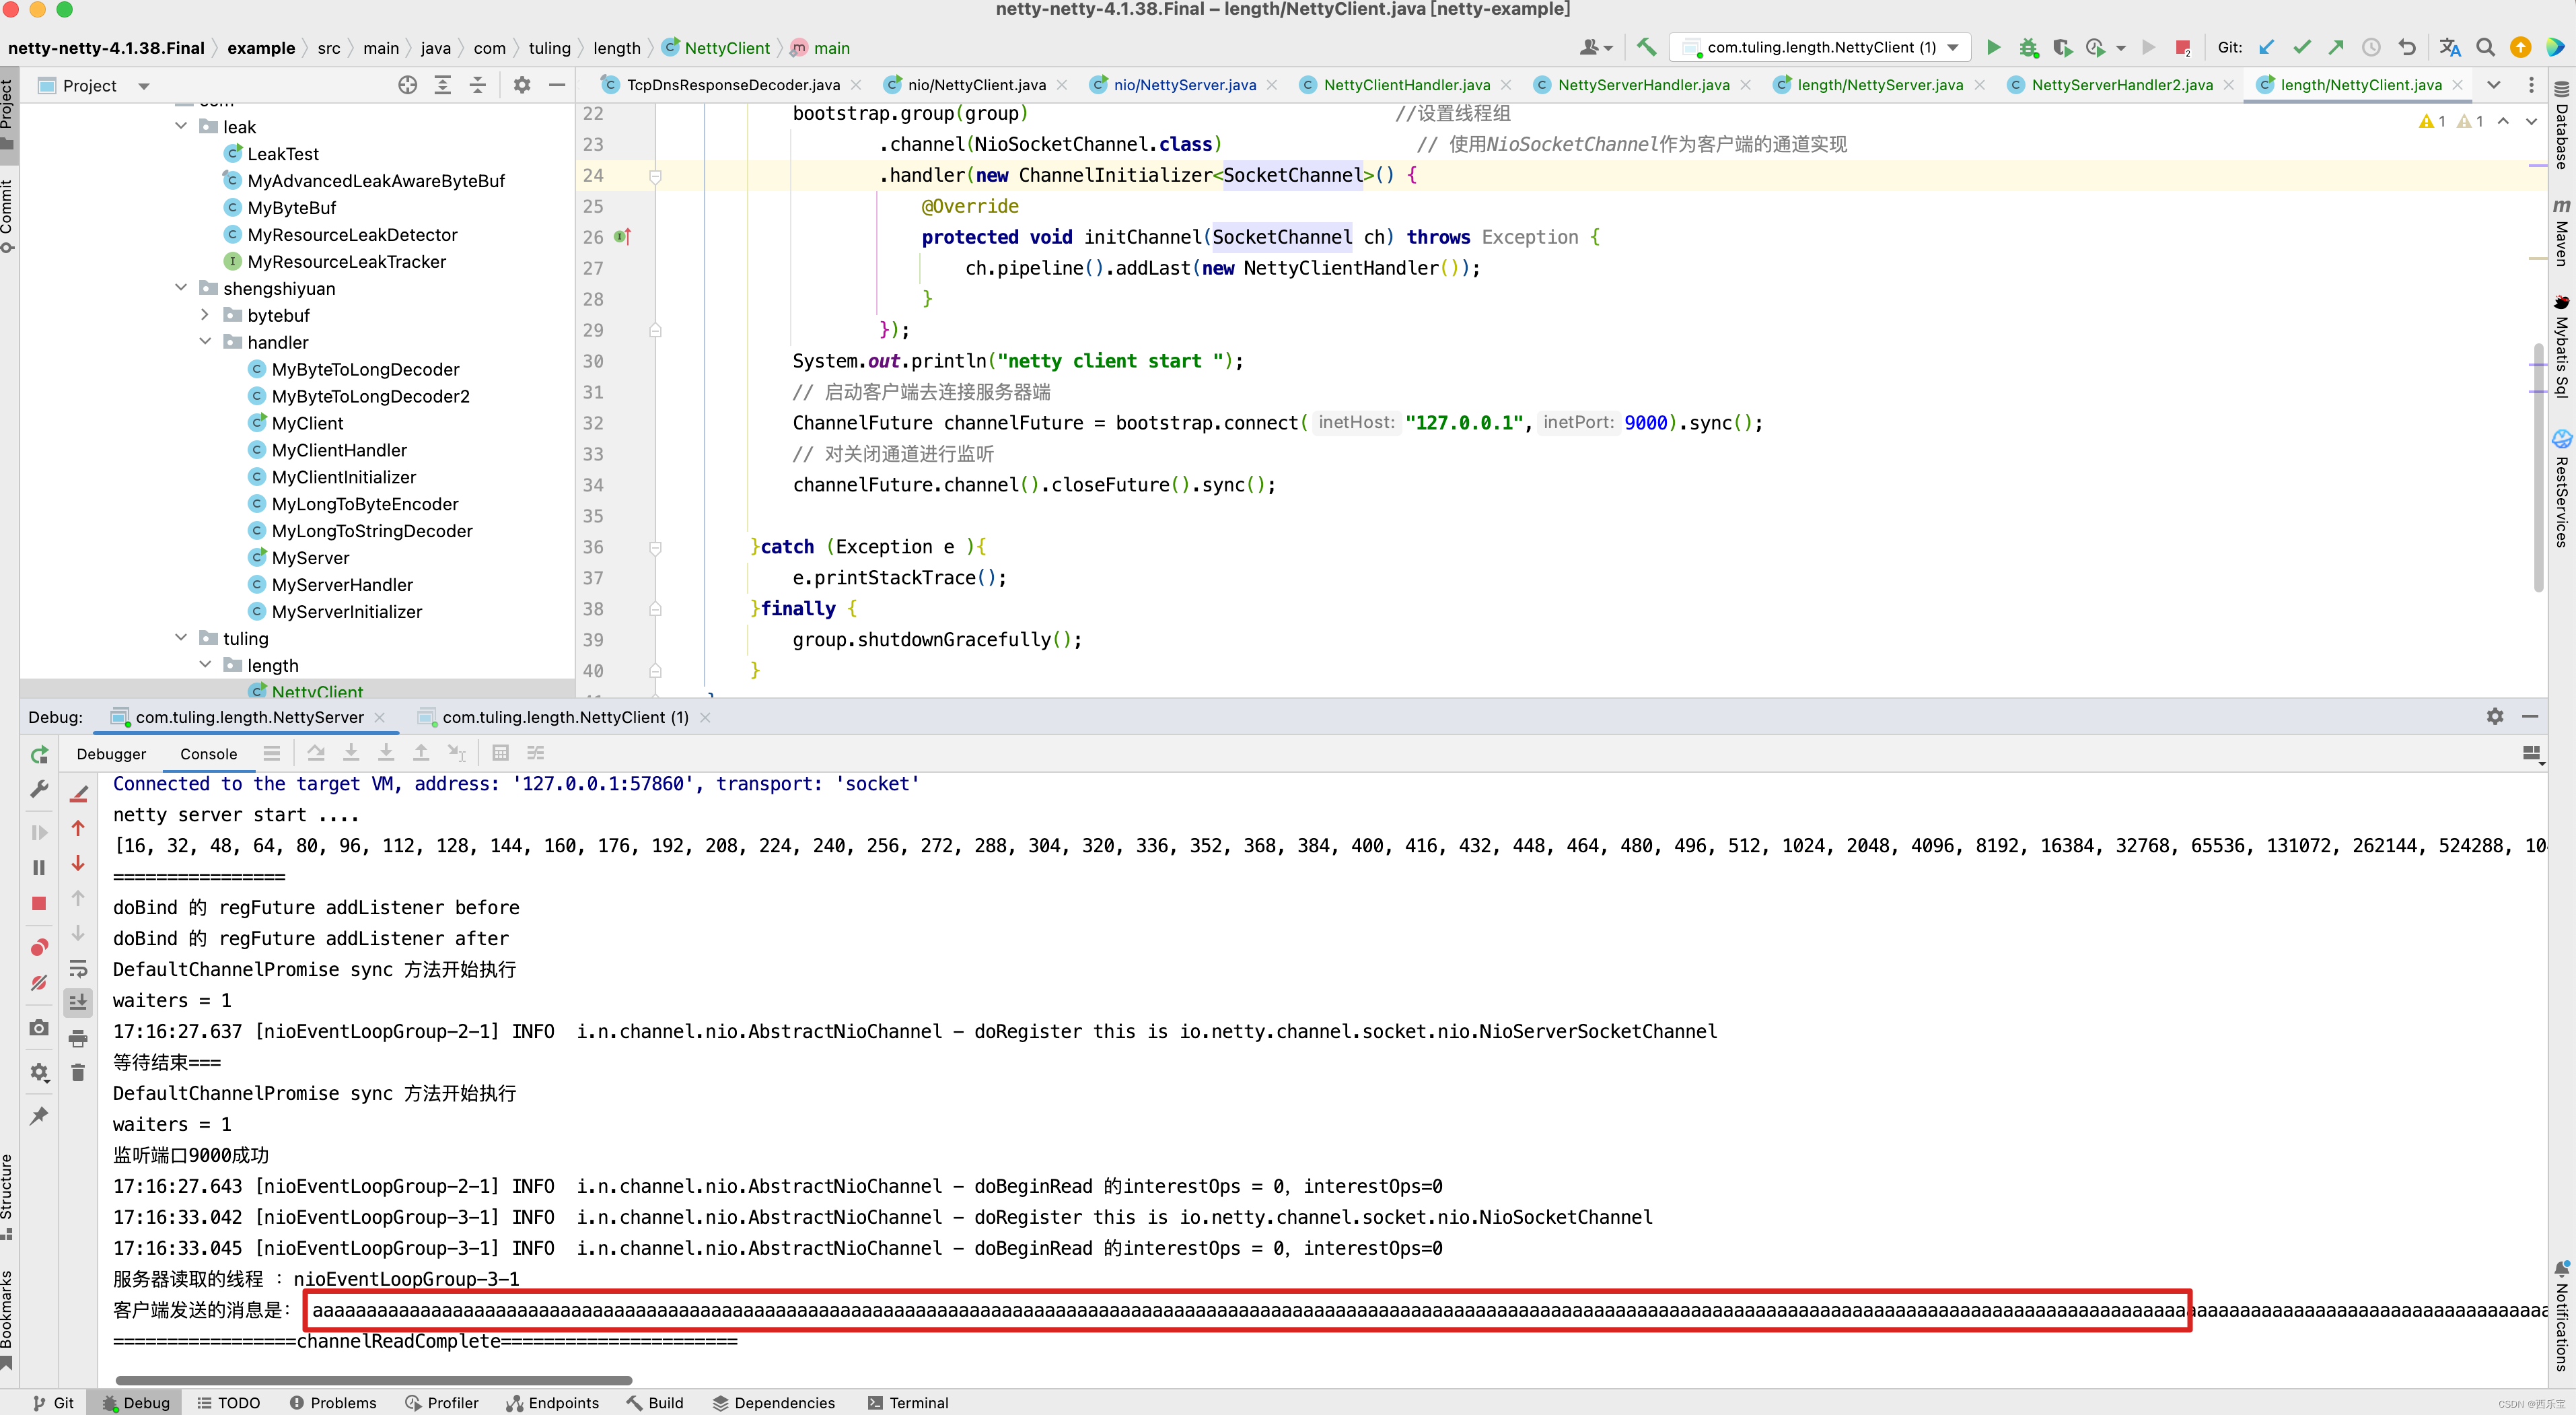2576x1415 pixels.
Task: Click the Build hammer icon
Action: [1646, 47]
